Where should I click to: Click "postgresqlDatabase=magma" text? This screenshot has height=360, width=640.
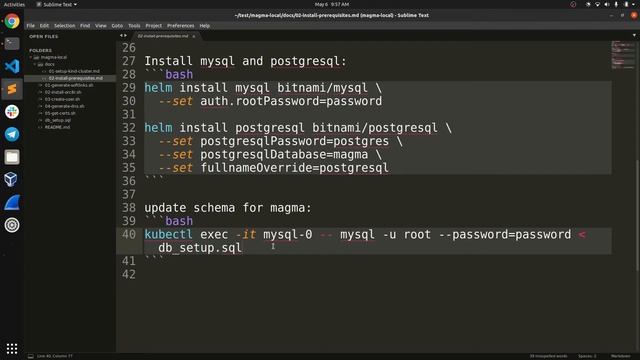pyautogui.click(x=284, y=155)
